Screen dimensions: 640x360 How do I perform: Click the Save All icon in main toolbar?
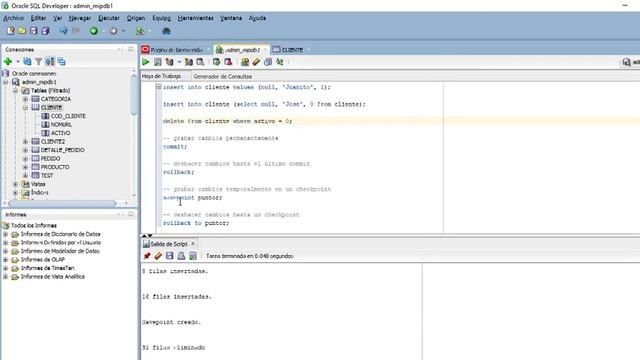[x=45, y=31]
